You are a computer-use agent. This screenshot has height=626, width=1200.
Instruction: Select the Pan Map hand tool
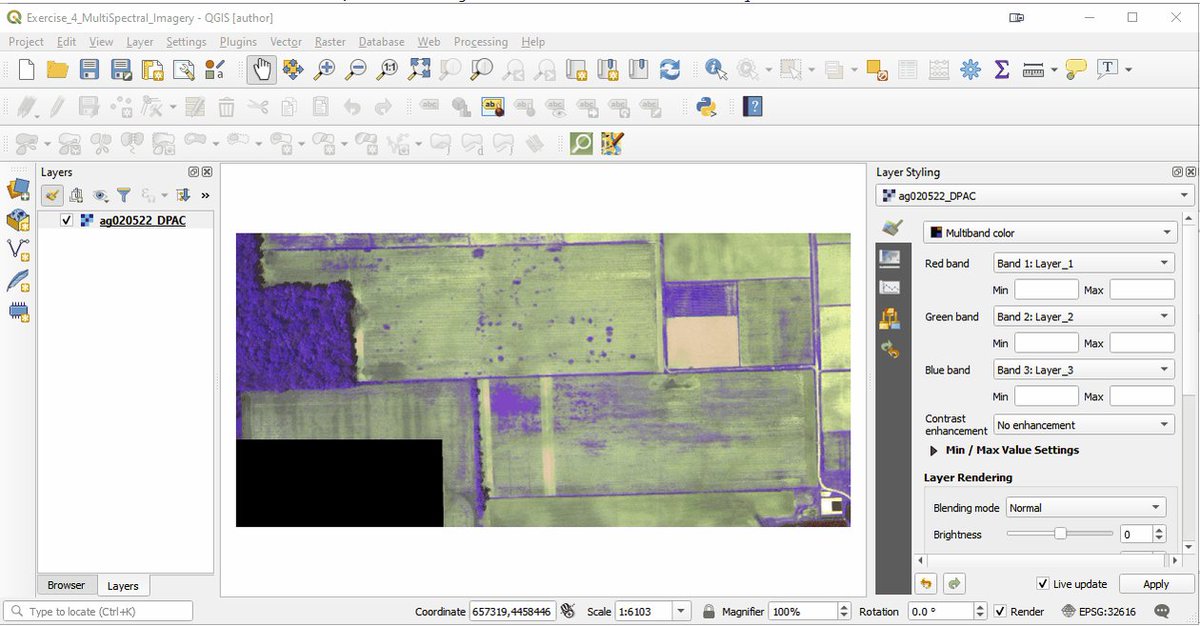(x=261, y=69)
